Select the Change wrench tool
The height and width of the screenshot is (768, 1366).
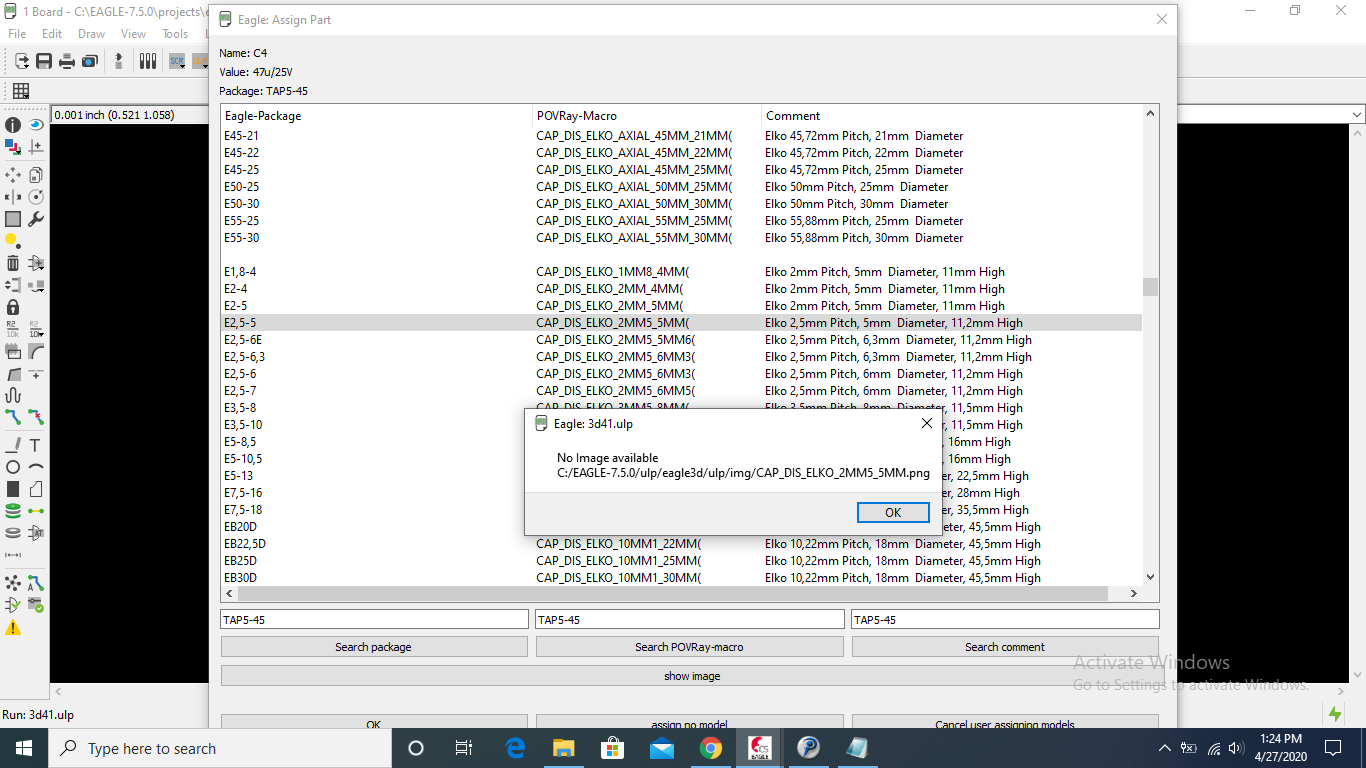click(x=36, y=219)
